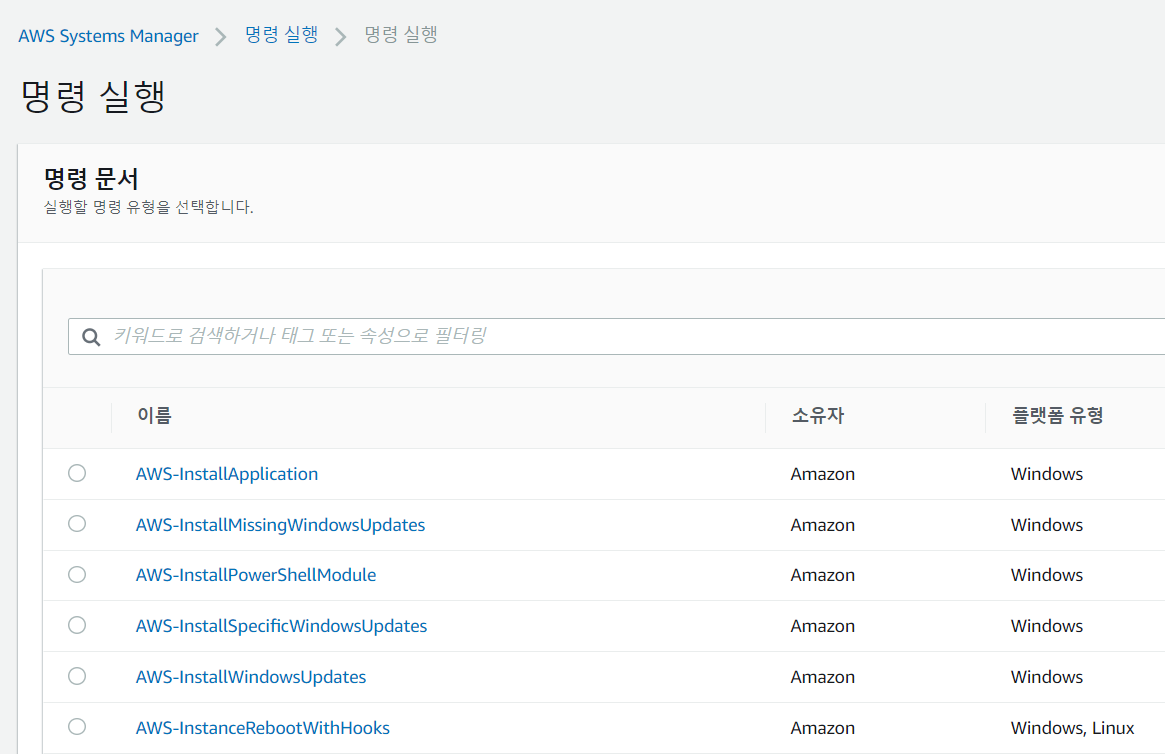Image resolution: width=1165 pixels, height=754 pixels.
Task: Click the search magnifier icon
Action: (91, 337)
